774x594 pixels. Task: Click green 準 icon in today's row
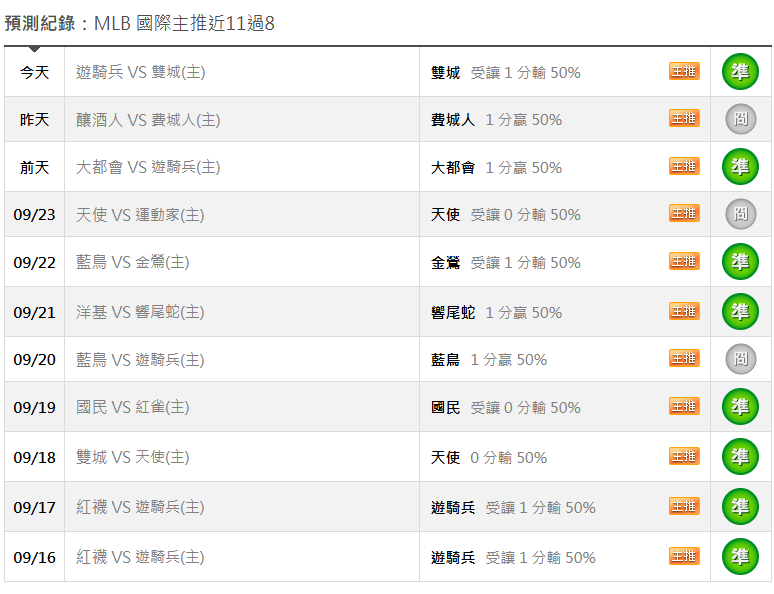tap(740, 72)
